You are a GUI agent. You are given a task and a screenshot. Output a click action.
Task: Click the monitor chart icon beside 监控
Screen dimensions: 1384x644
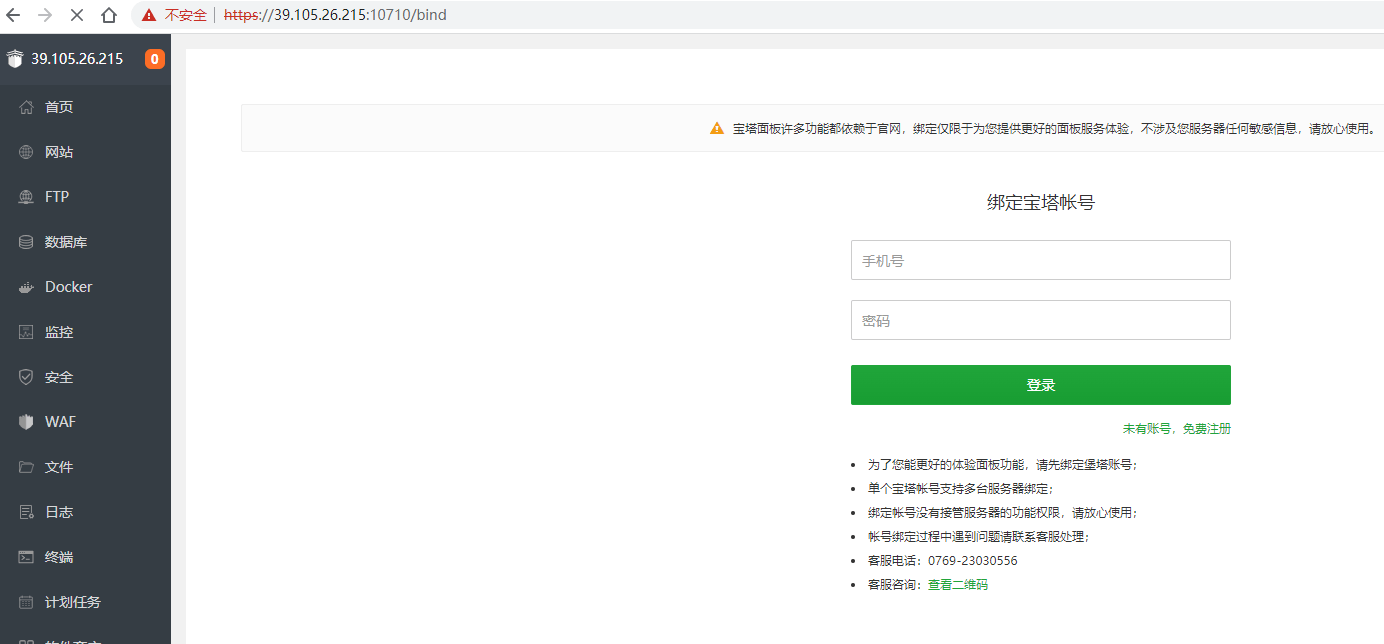27,332
